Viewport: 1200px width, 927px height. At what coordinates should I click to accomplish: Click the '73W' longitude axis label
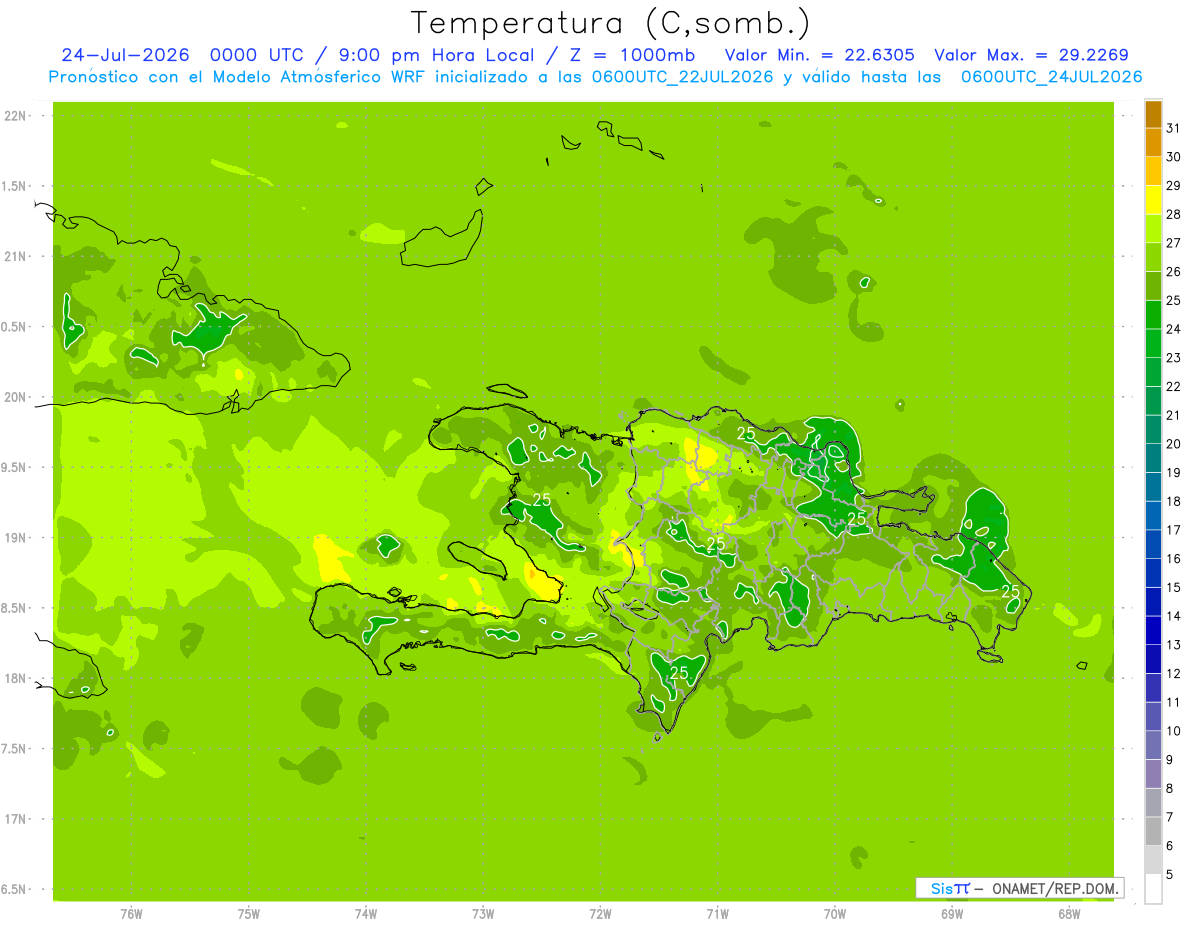point(483,914)
